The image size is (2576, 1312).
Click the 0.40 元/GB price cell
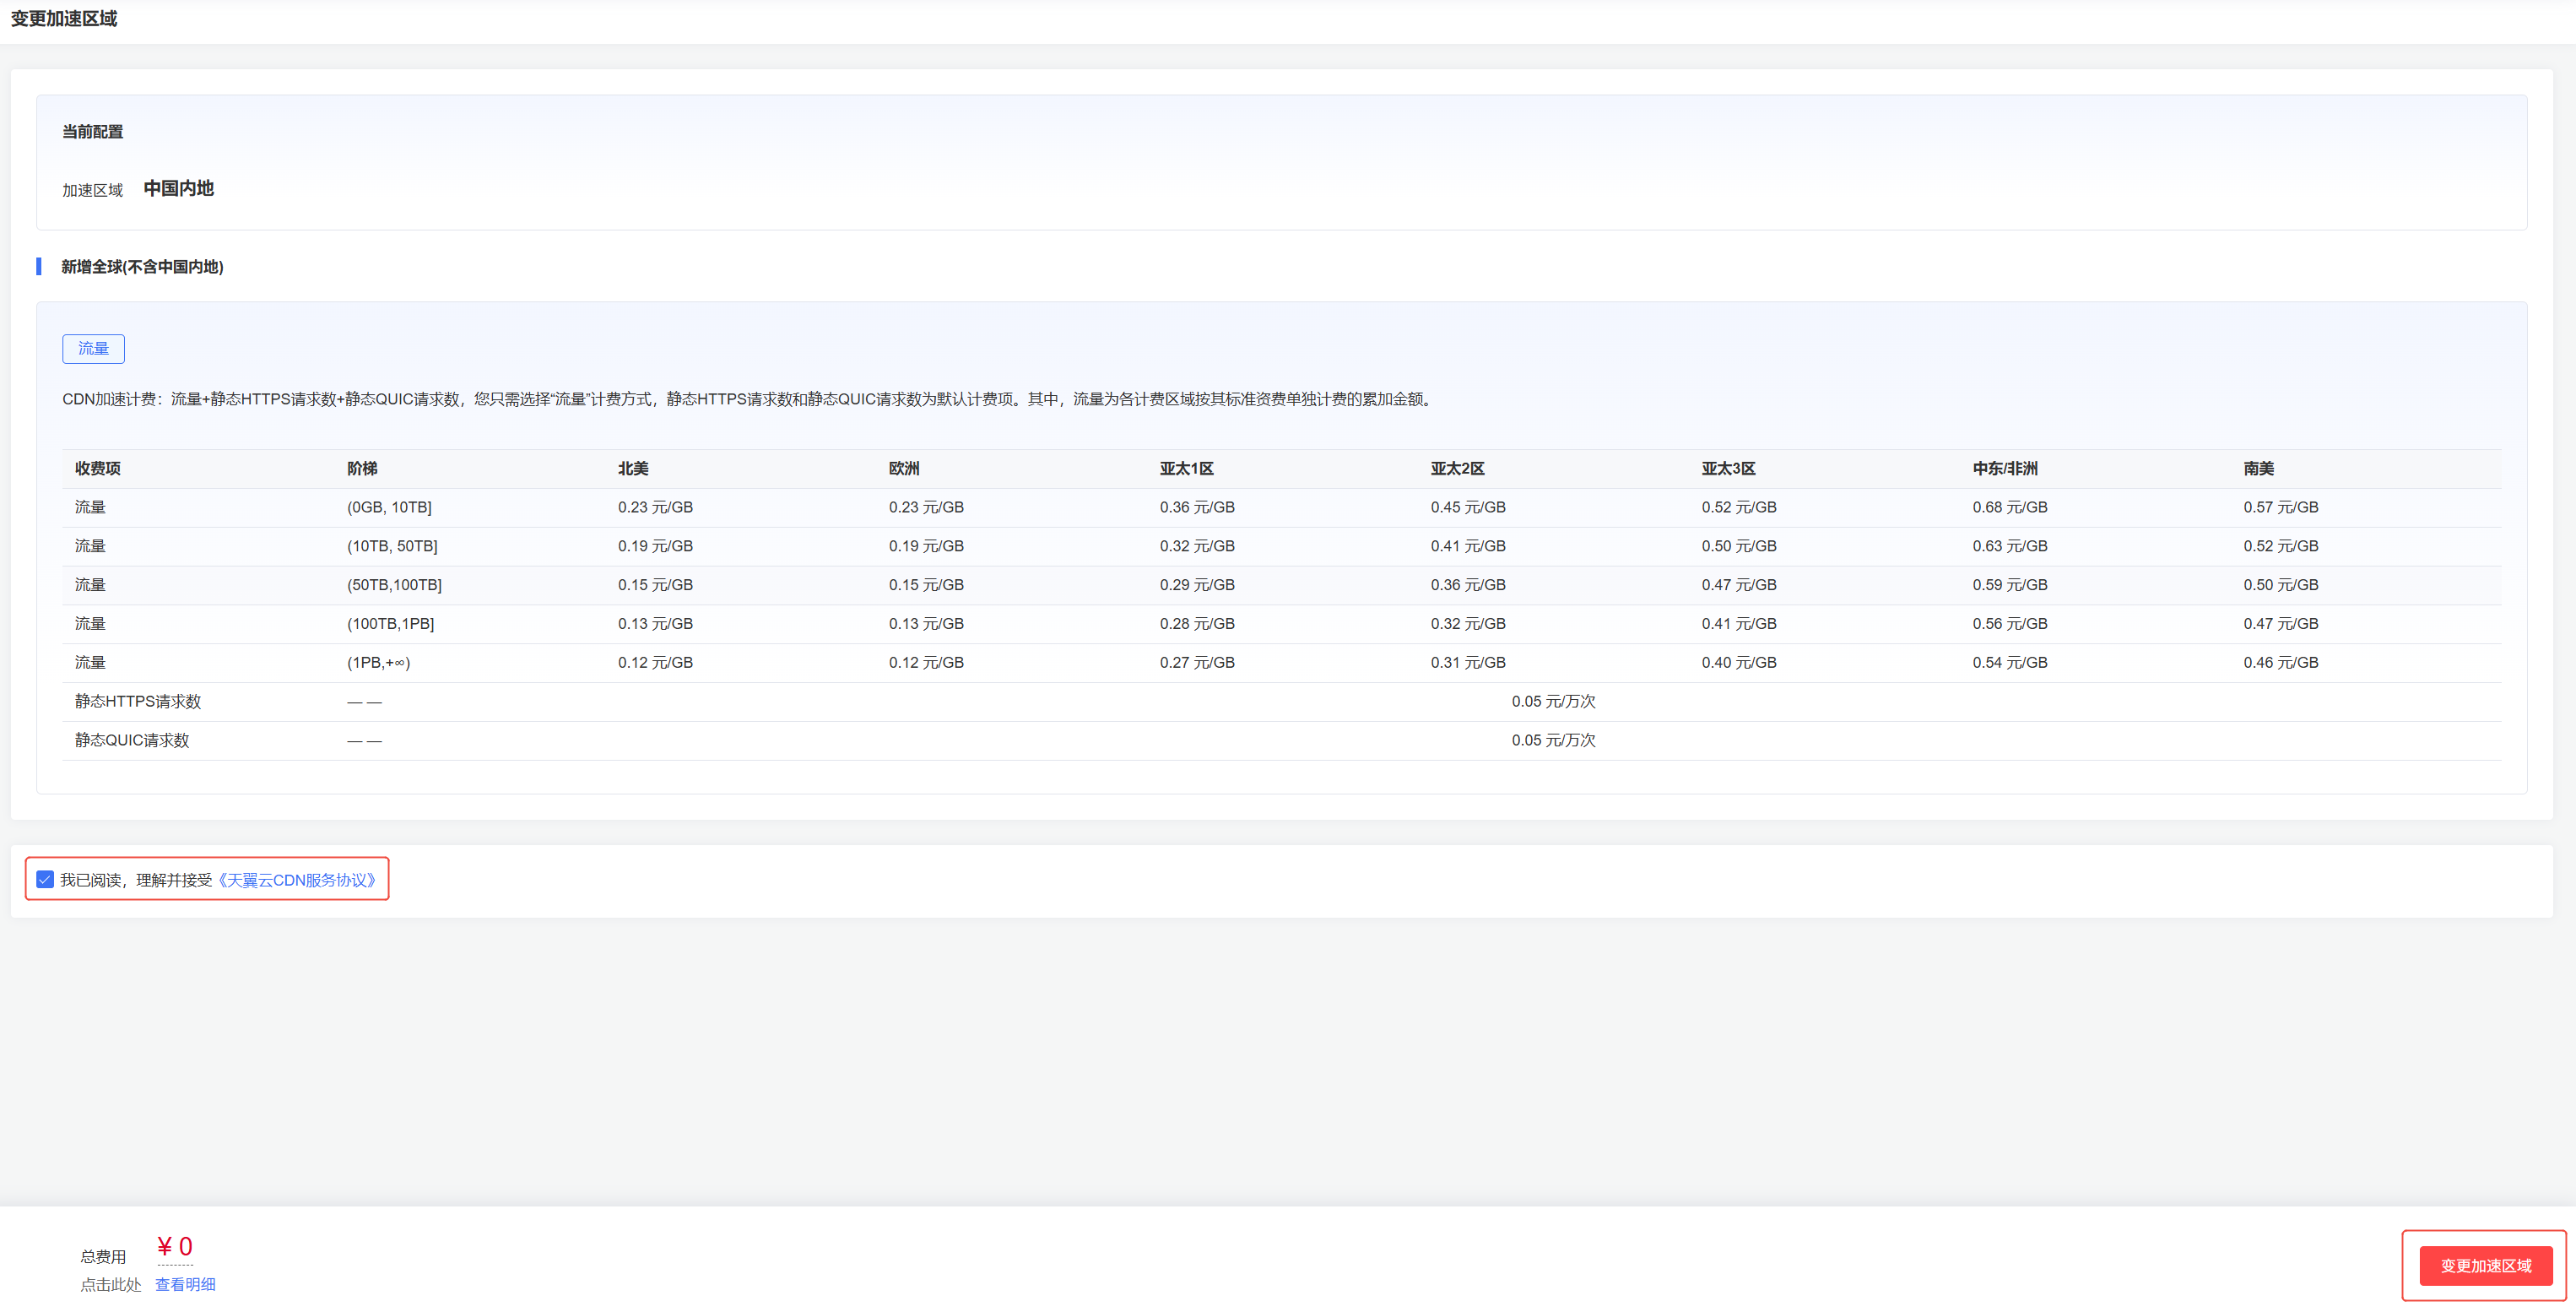(x=1738, y=663)
